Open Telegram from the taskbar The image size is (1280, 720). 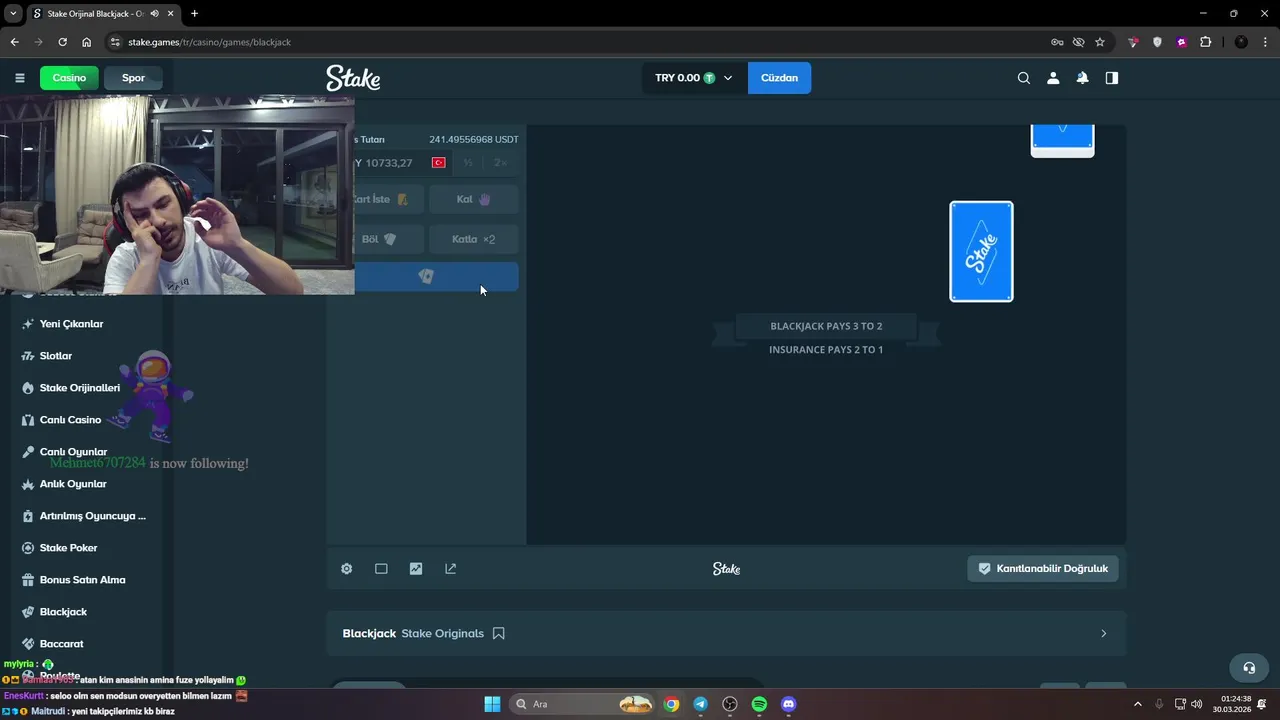(700, 704)
